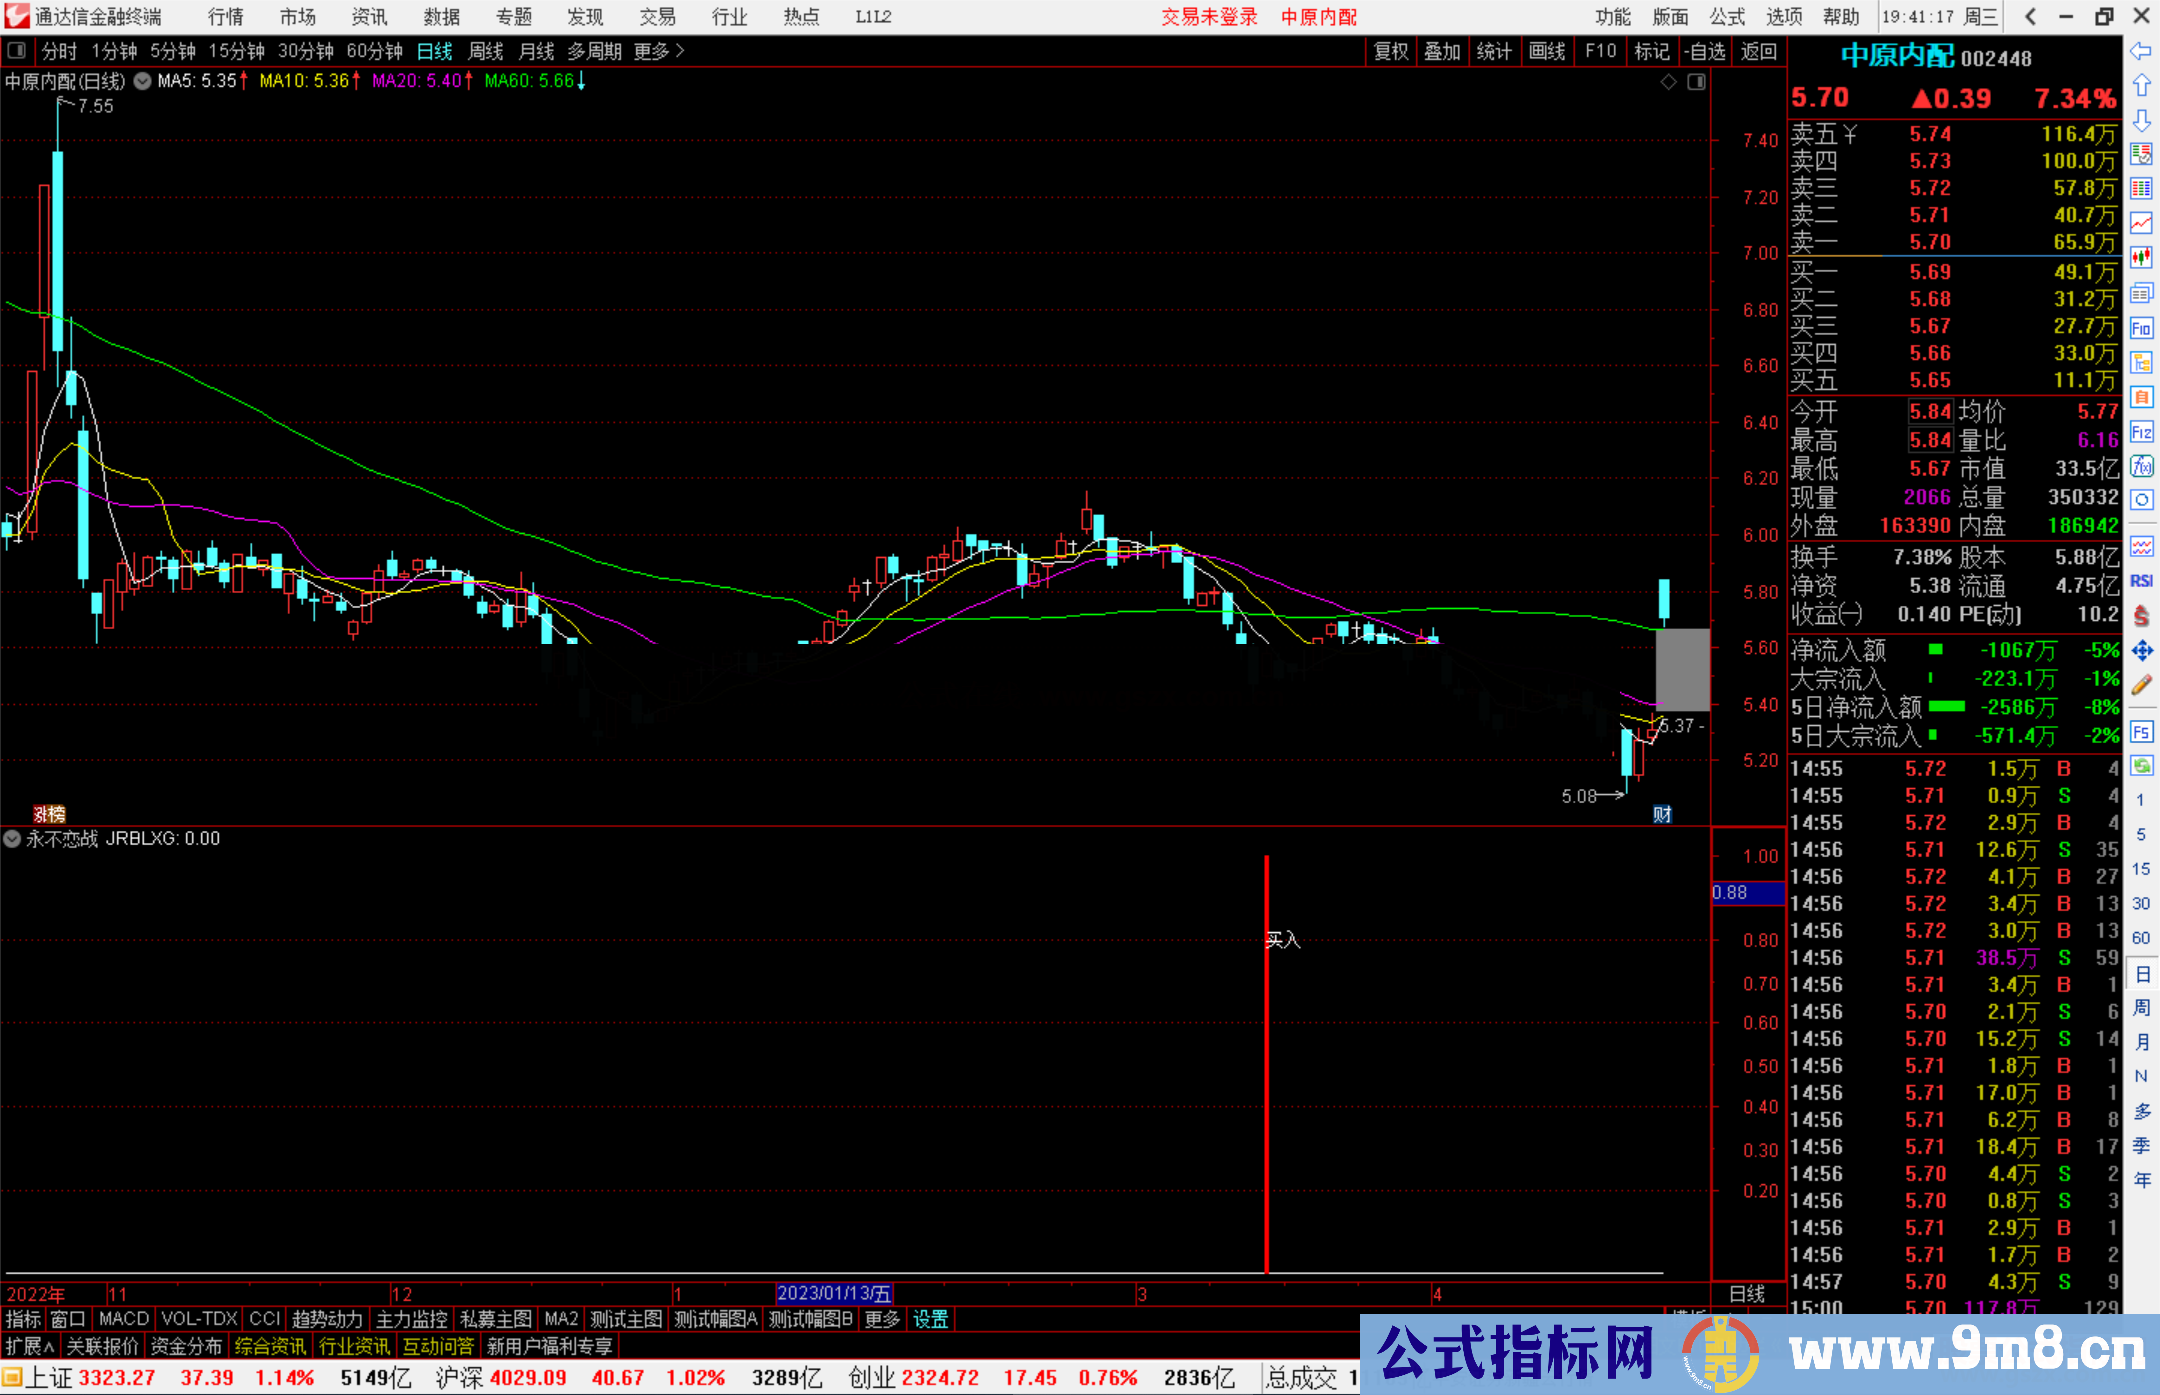Screen dimensions: 2160x1395
Task: Expand 更多 period options in timeframe bar
Action: click(x=659, y=51)
